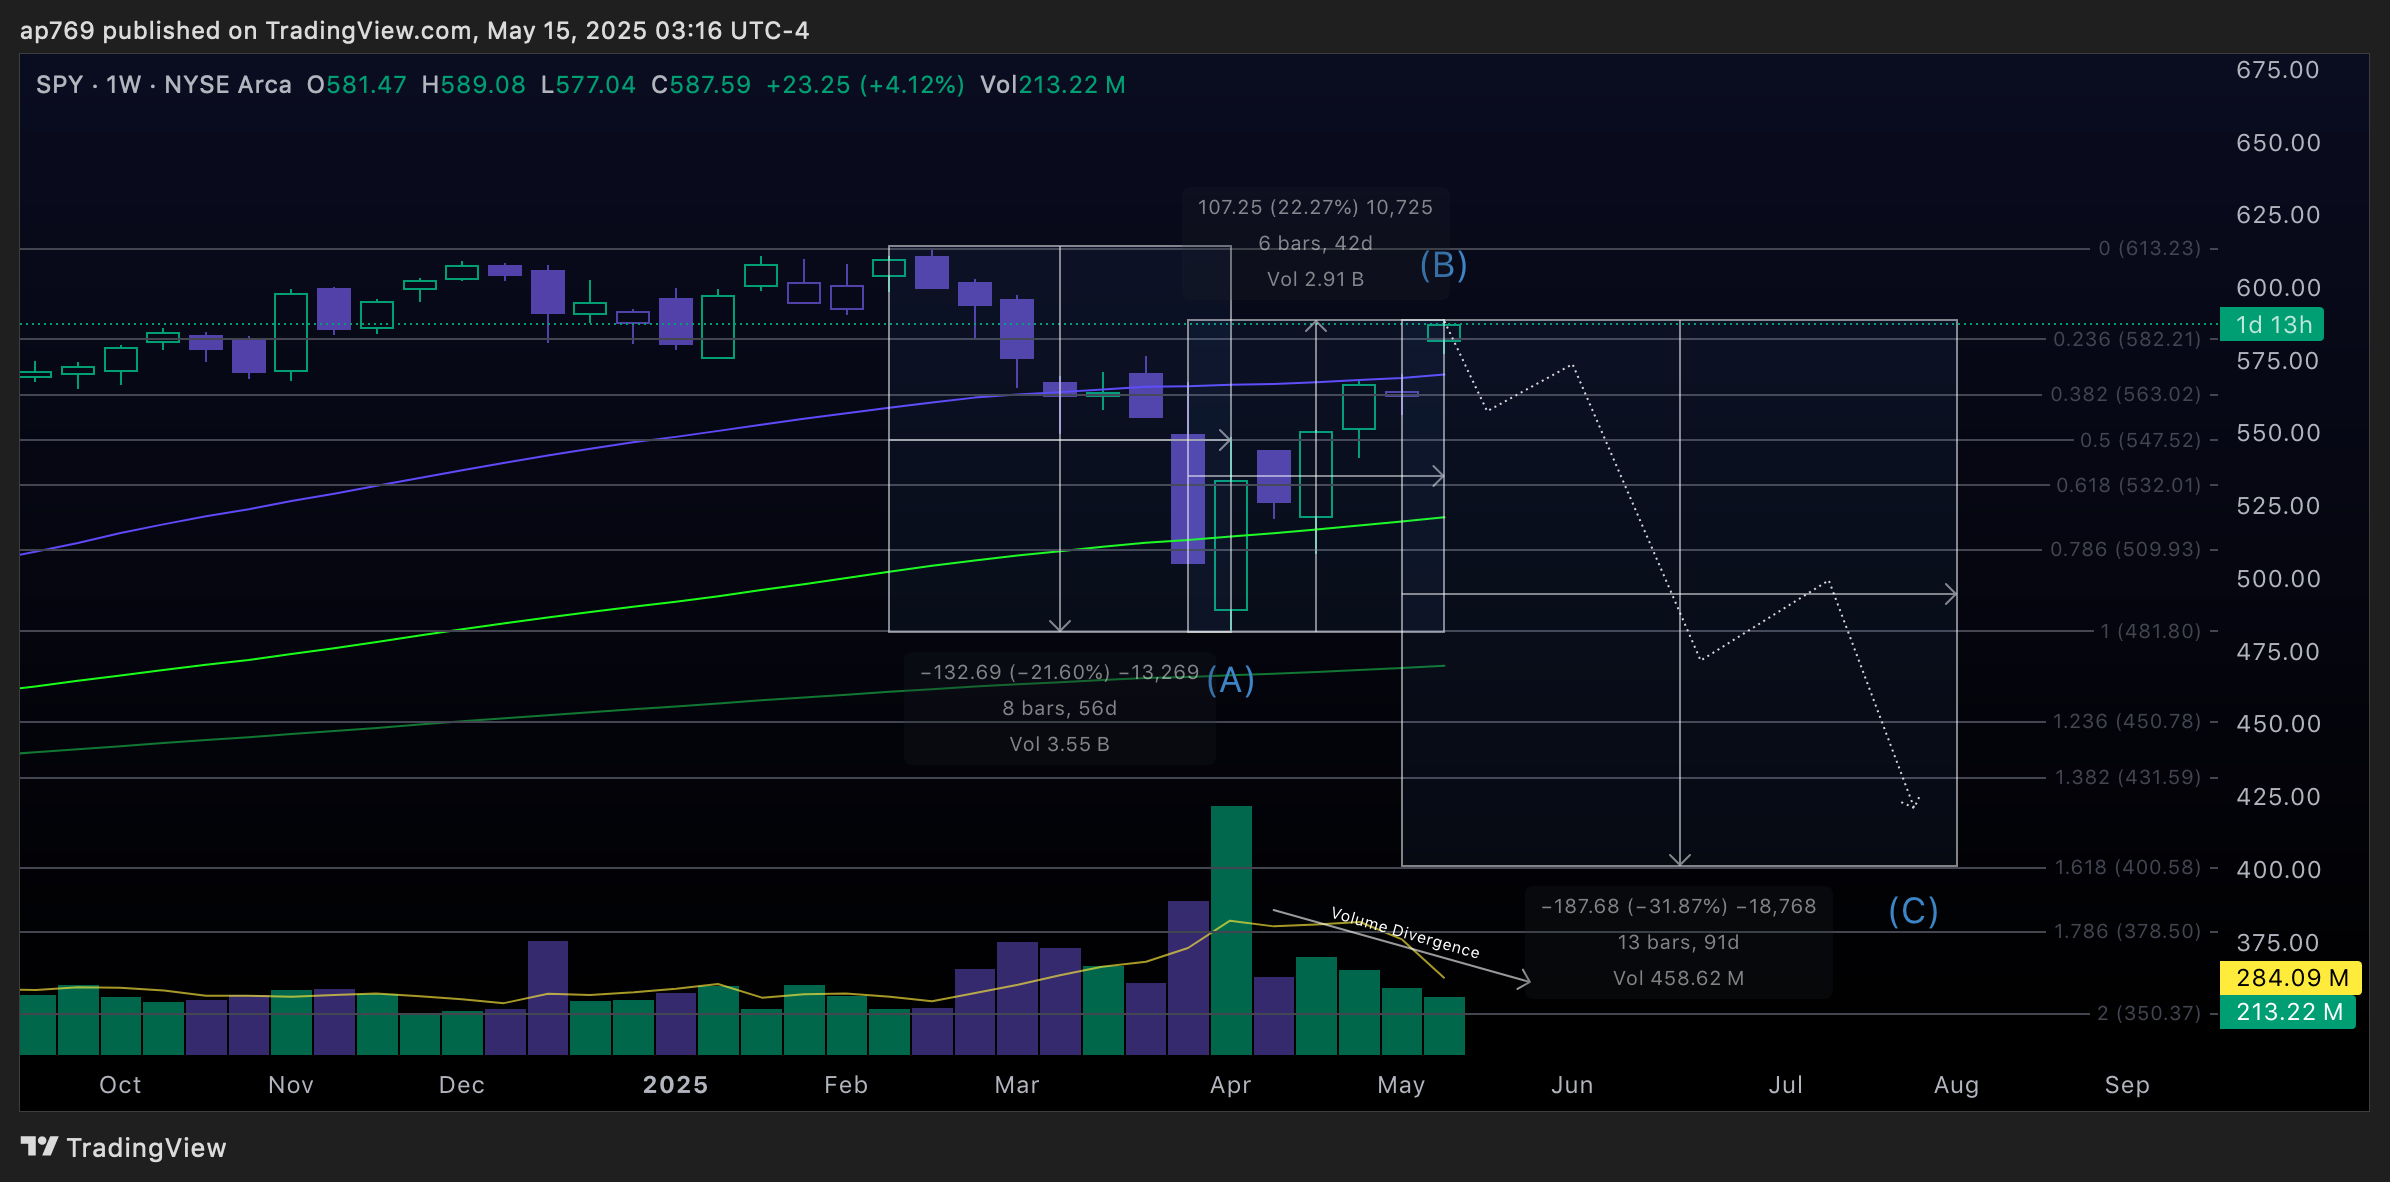Click the 107.25 (22.27%) 10,725 measurement label

tap(1315, 207)
